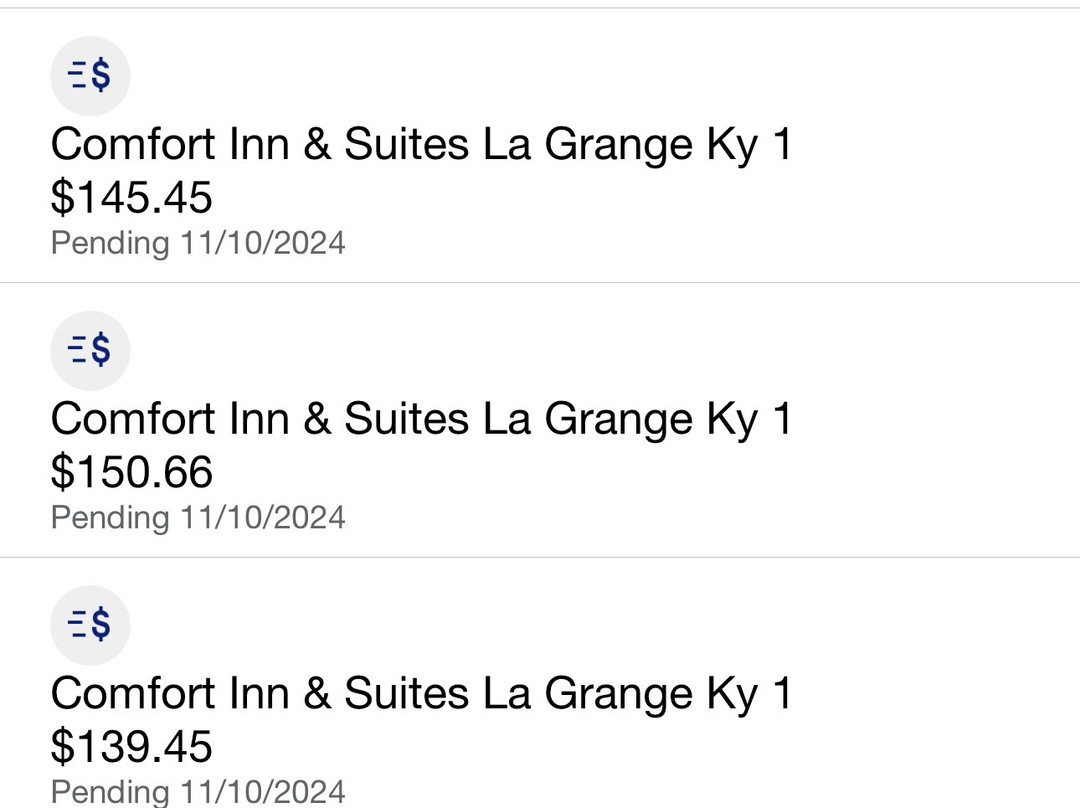Screen dimensions: 1080x808
Task: Tap the dollar sign of the $150.66 amount
Action: 62,472
